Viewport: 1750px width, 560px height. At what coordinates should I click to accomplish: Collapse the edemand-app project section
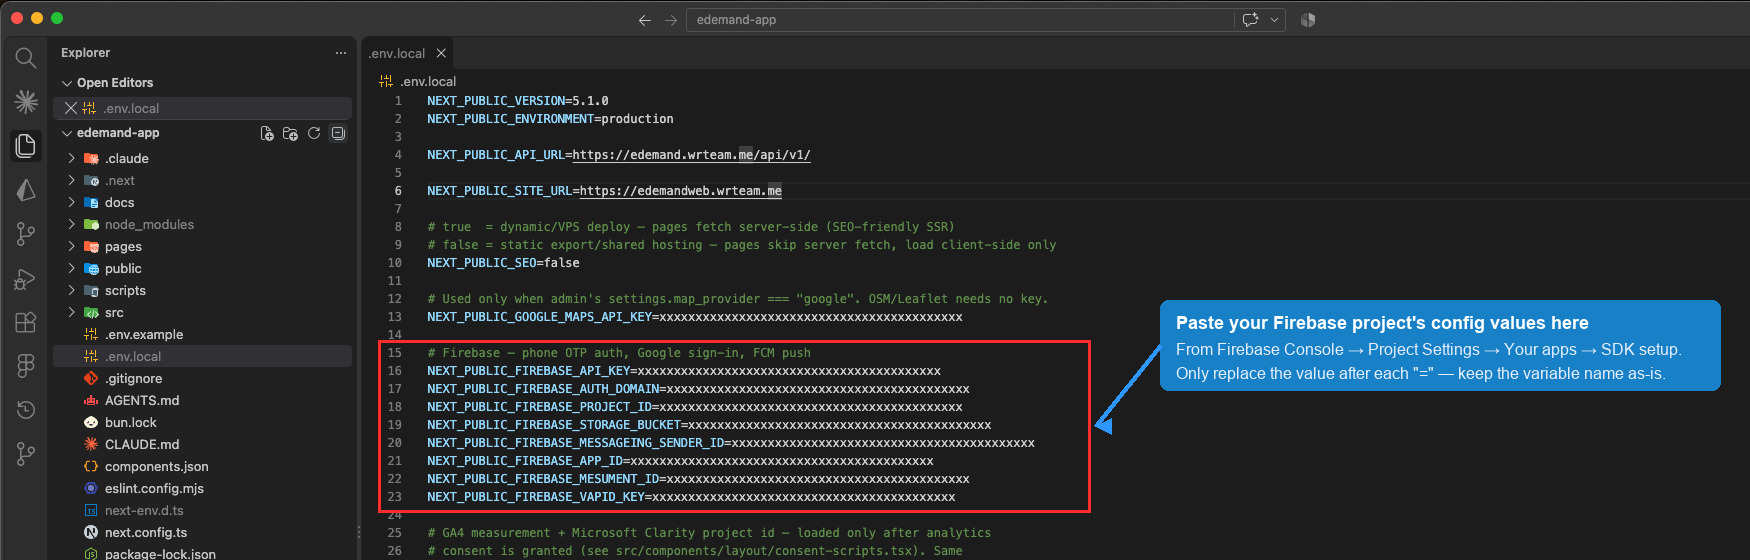pyautogui.click(x=67, y=133)
